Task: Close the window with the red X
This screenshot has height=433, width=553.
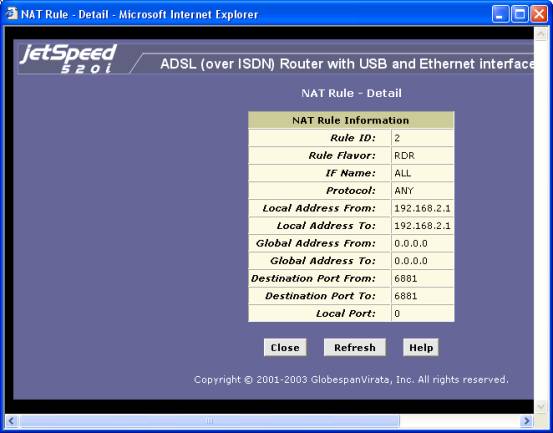Action: (540, 14)
